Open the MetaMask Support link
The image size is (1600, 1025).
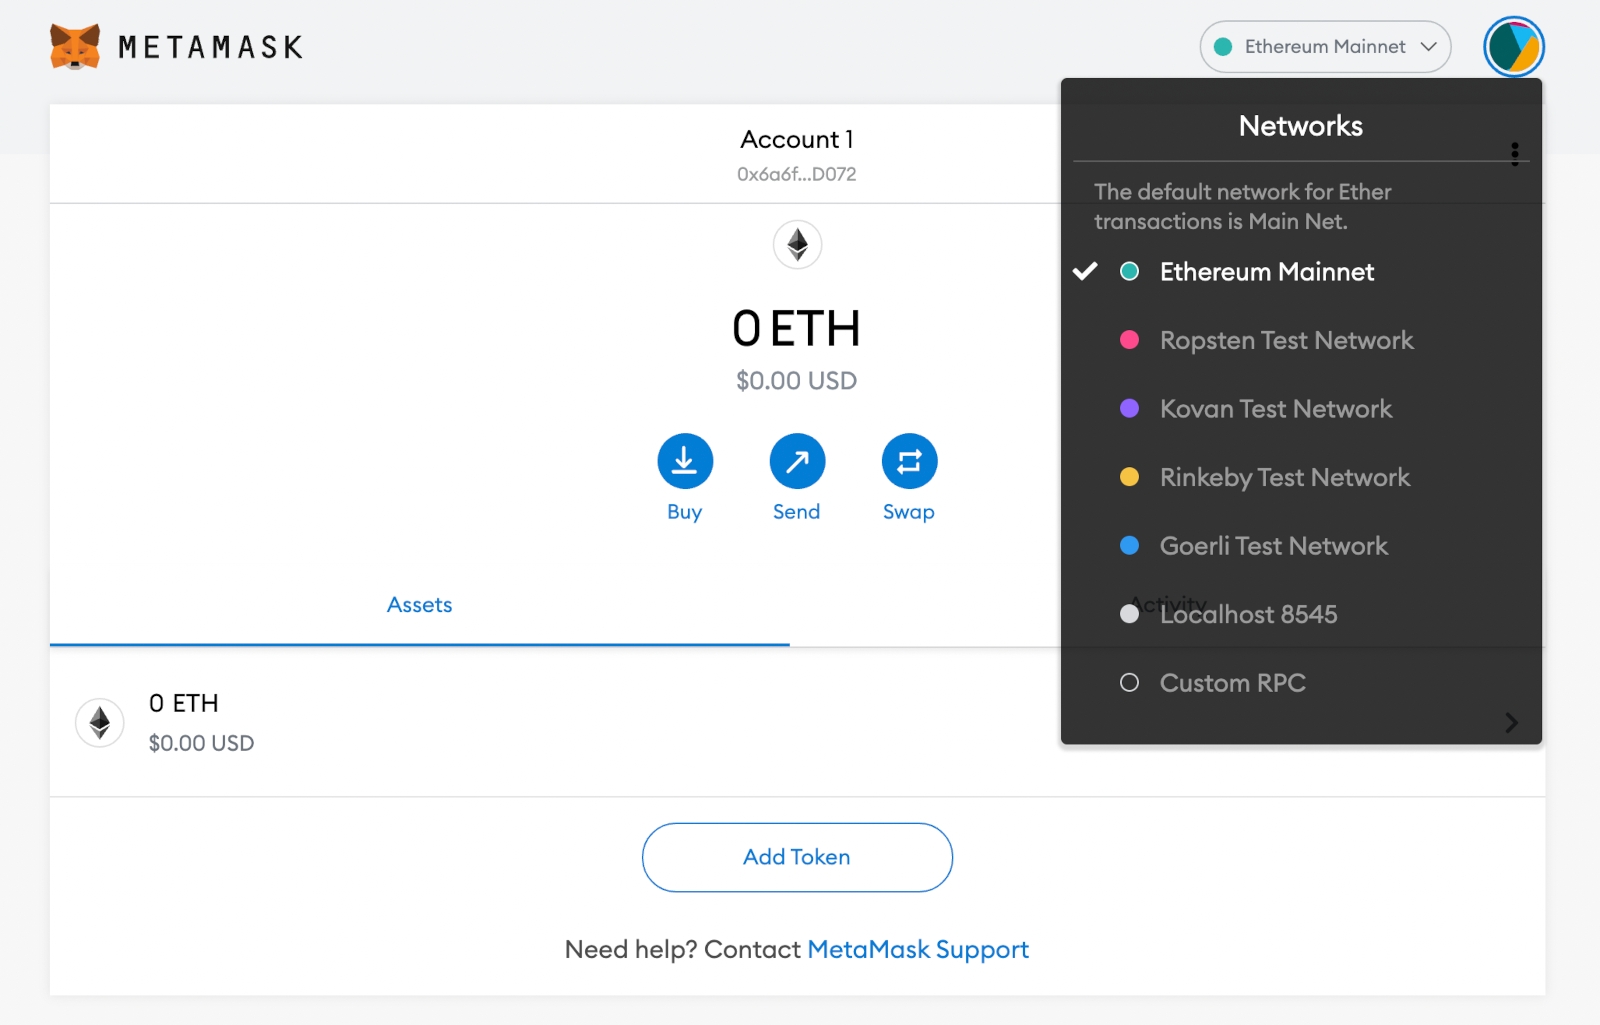(x=917, y=949)
